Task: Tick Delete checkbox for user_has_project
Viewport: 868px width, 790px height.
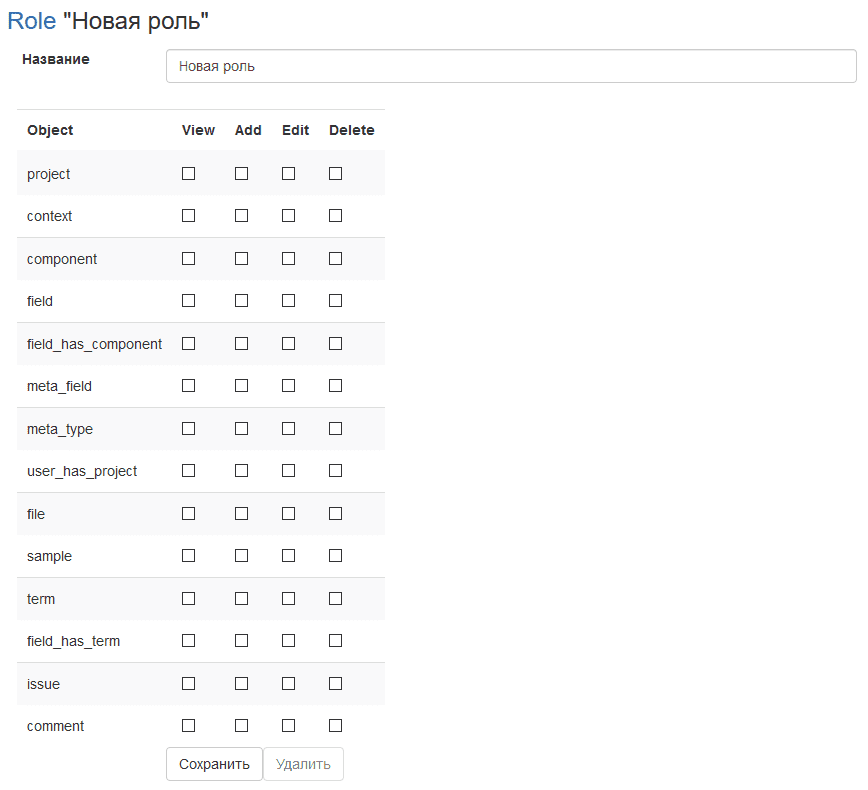Action: (x=335, y=470)
